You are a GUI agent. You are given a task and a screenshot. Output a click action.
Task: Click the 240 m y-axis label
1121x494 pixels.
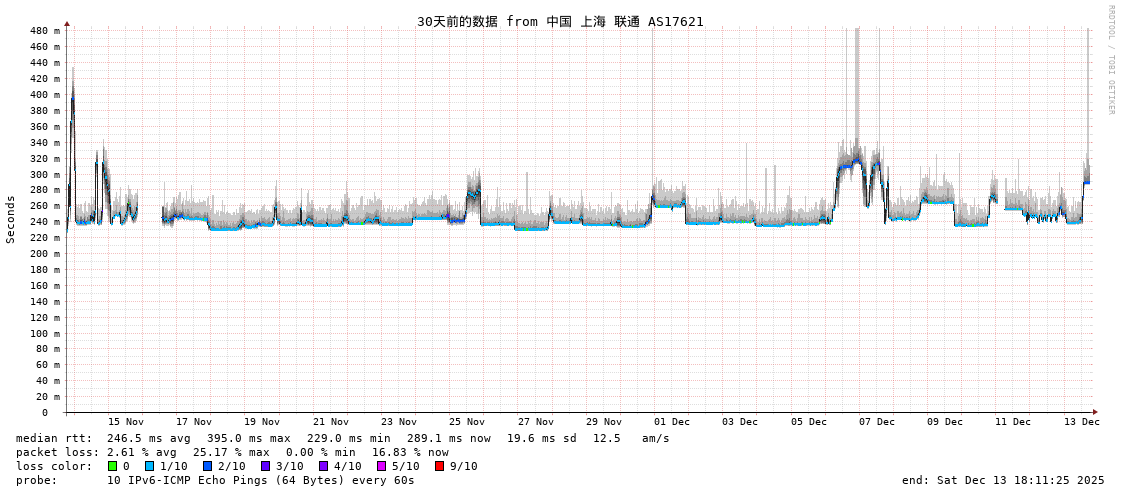coord(43,222)
